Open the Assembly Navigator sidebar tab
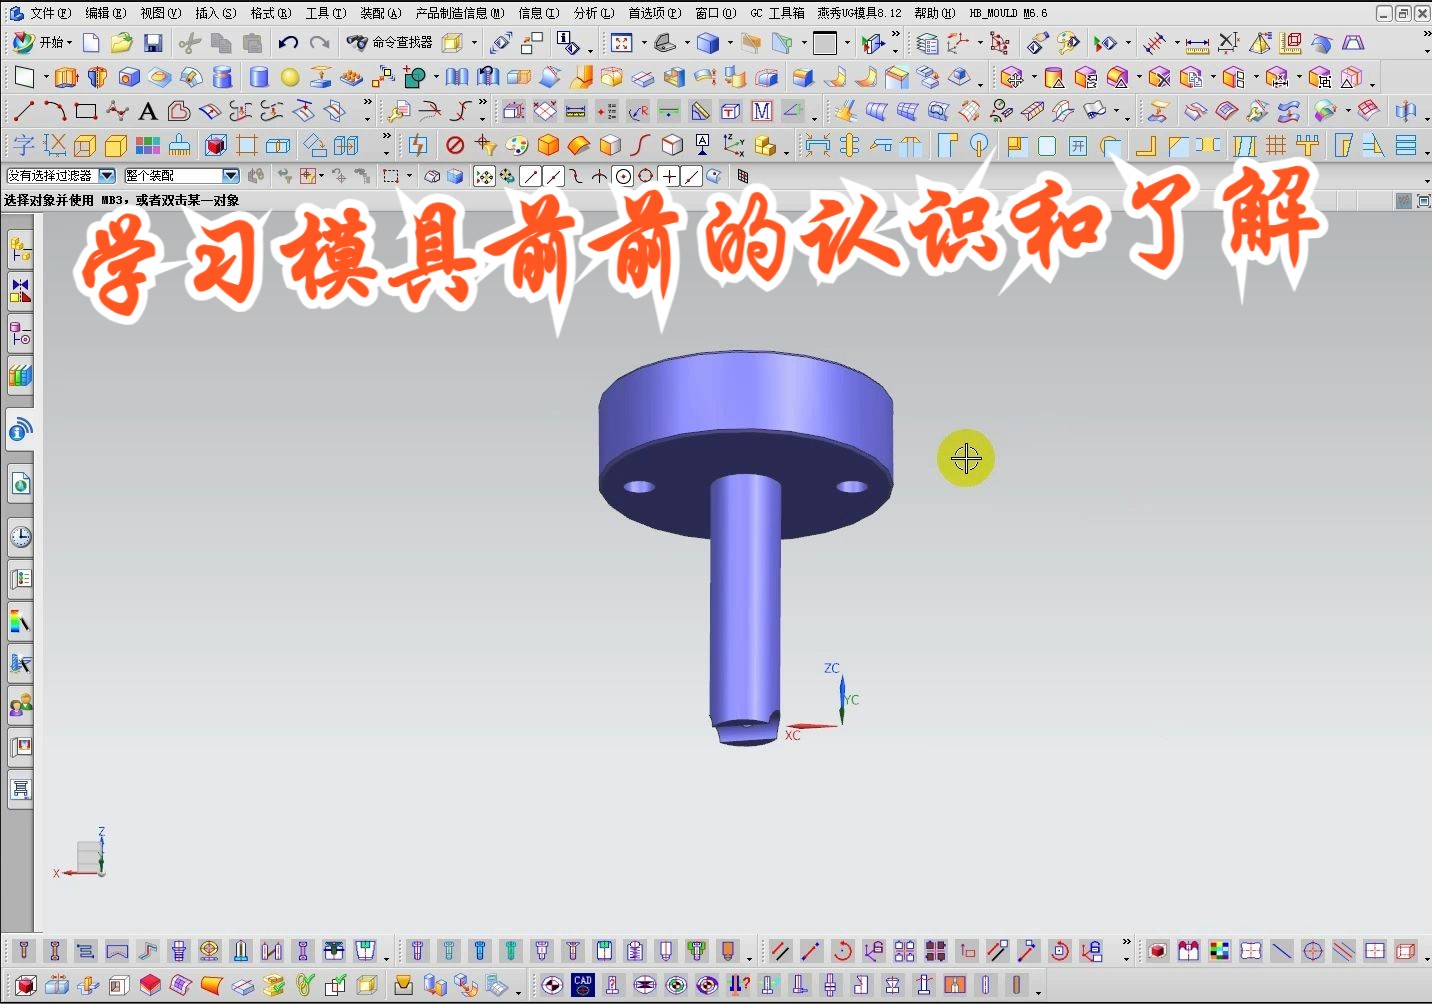Image resolution: width=1432 pixels, height=1004 pixels. click(20, 249)
